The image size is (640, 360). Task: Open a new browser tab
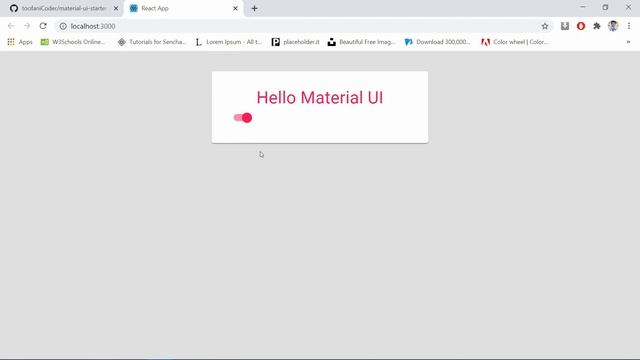[x=254, y=8]
